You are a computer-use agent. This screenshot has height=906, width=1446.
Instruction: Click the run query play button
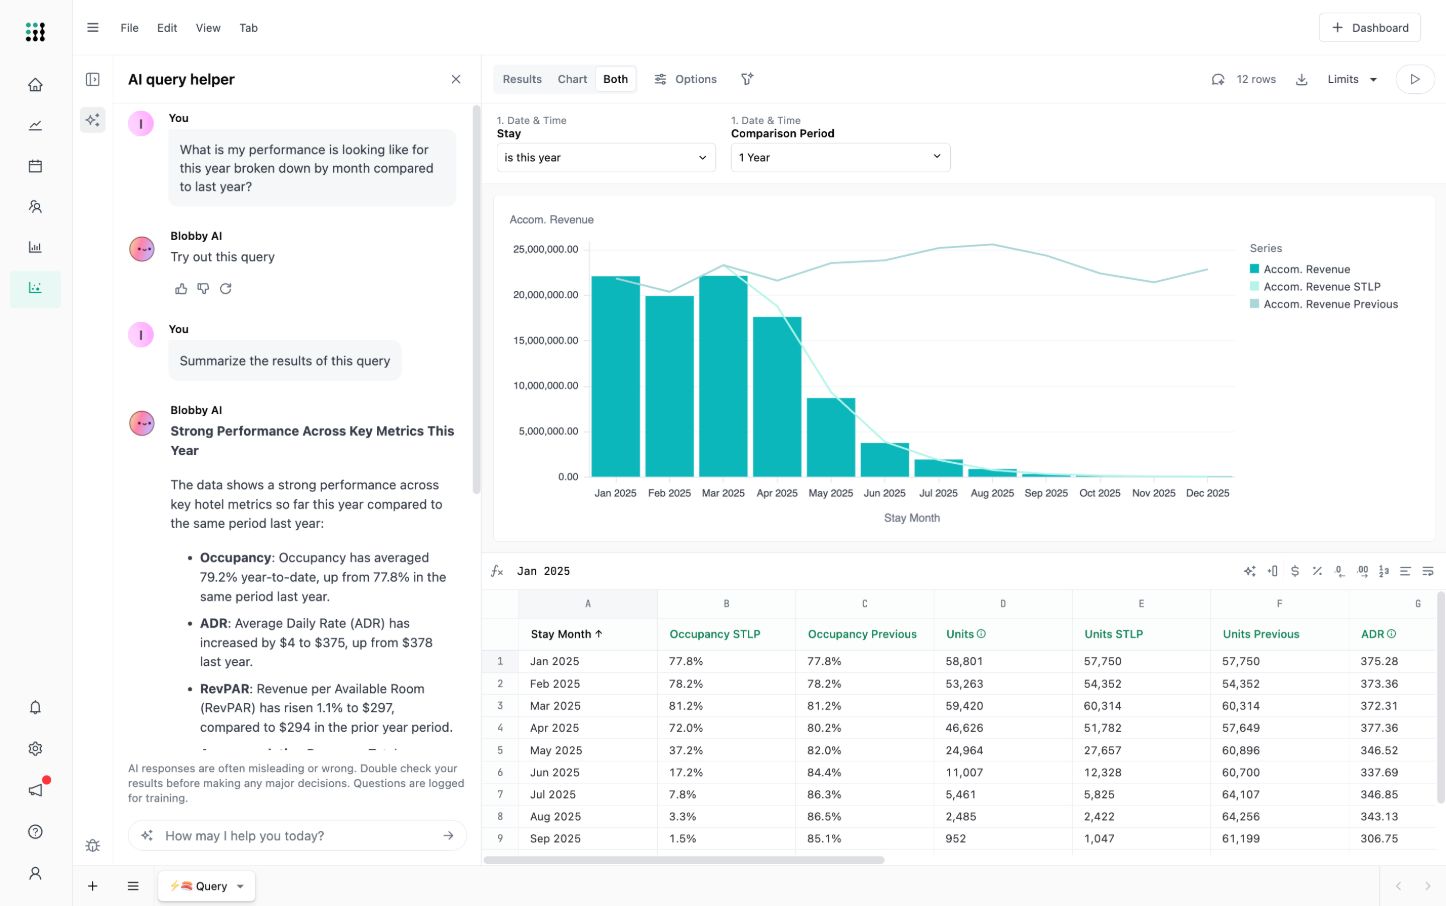point(1414,80)
